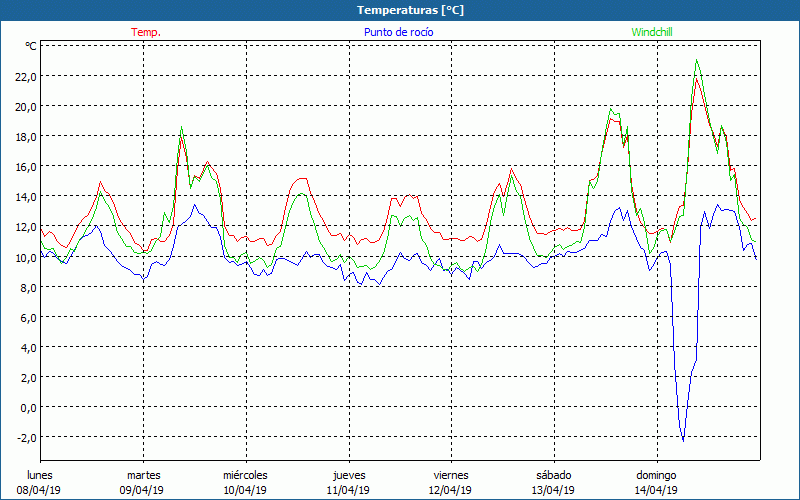Viewport: 800px width, 500px height.
Task: Click the 2,0 y-axis value
Action: (x=29, y=378)
